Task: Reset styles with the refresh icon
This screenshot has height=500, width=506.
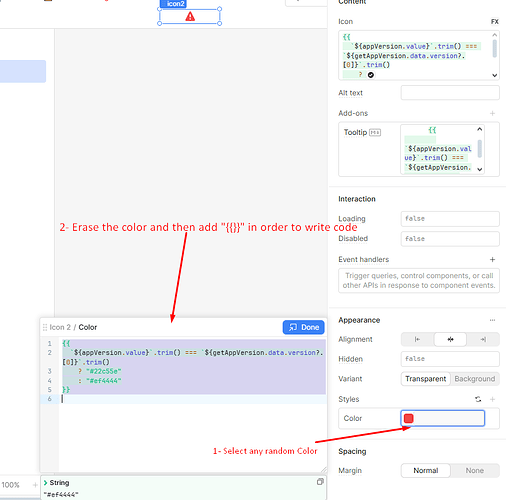Action: (478, 399)
